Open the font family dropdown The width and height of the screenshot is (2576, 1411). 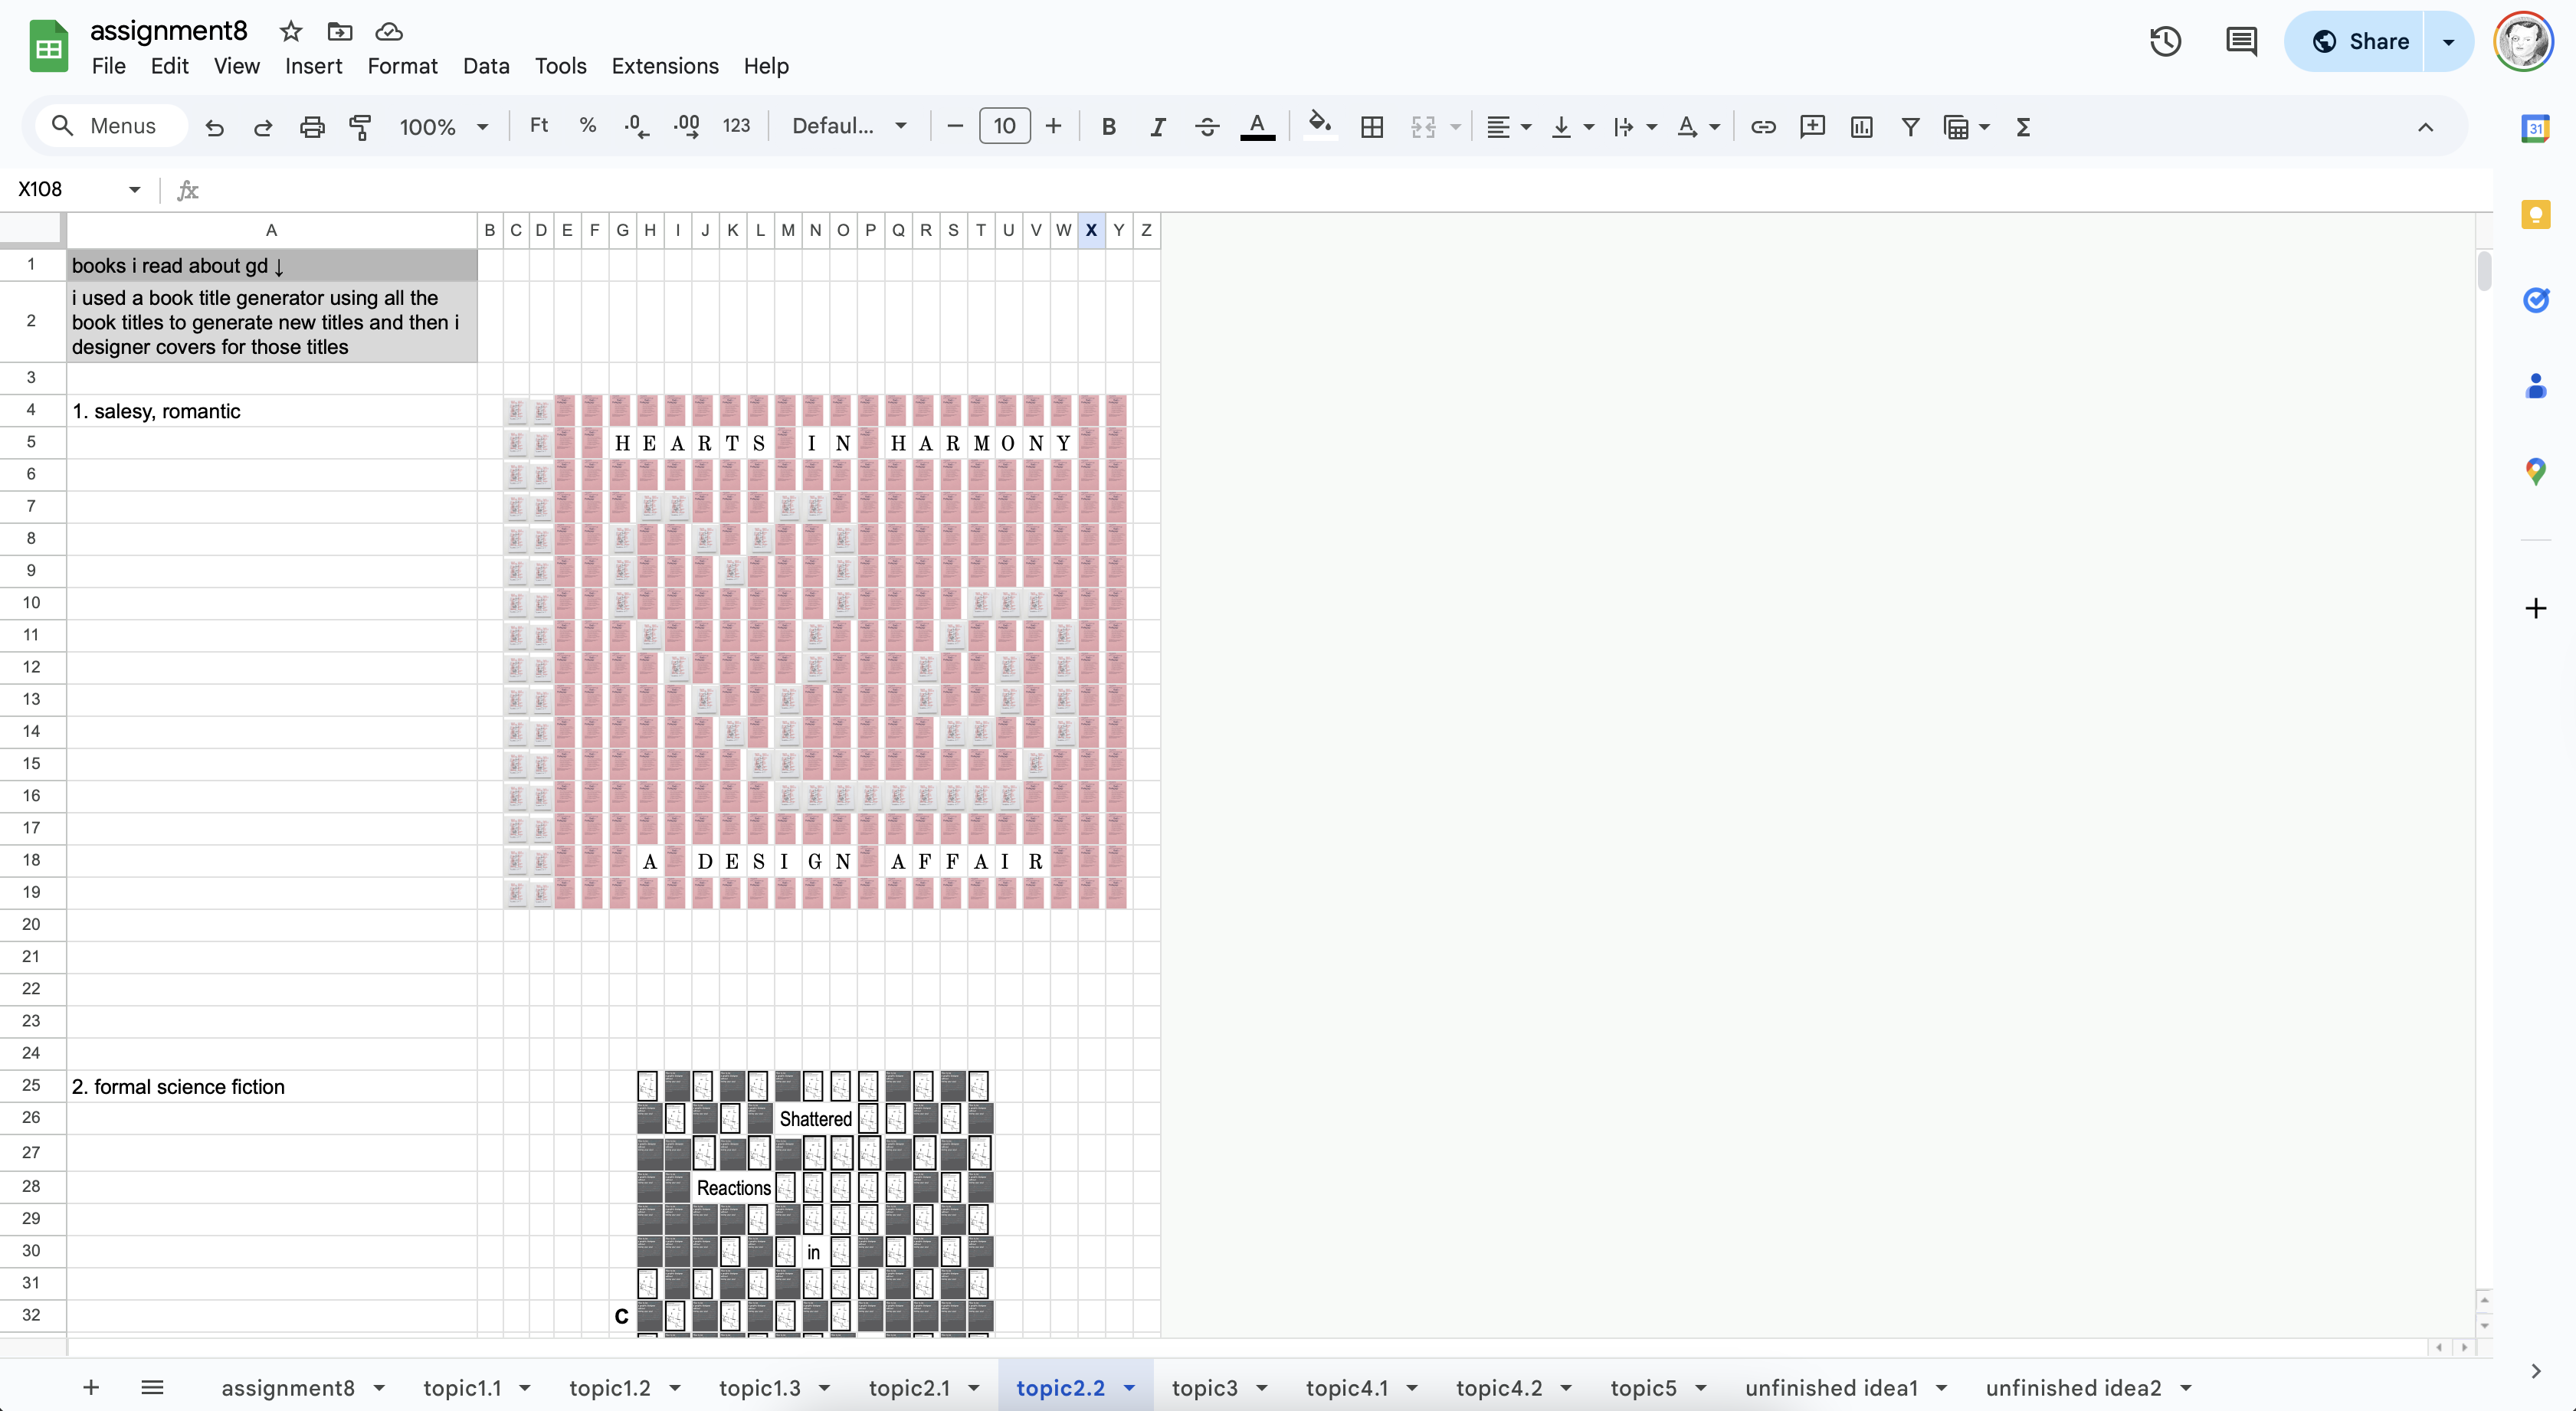[x=849, y=127]
